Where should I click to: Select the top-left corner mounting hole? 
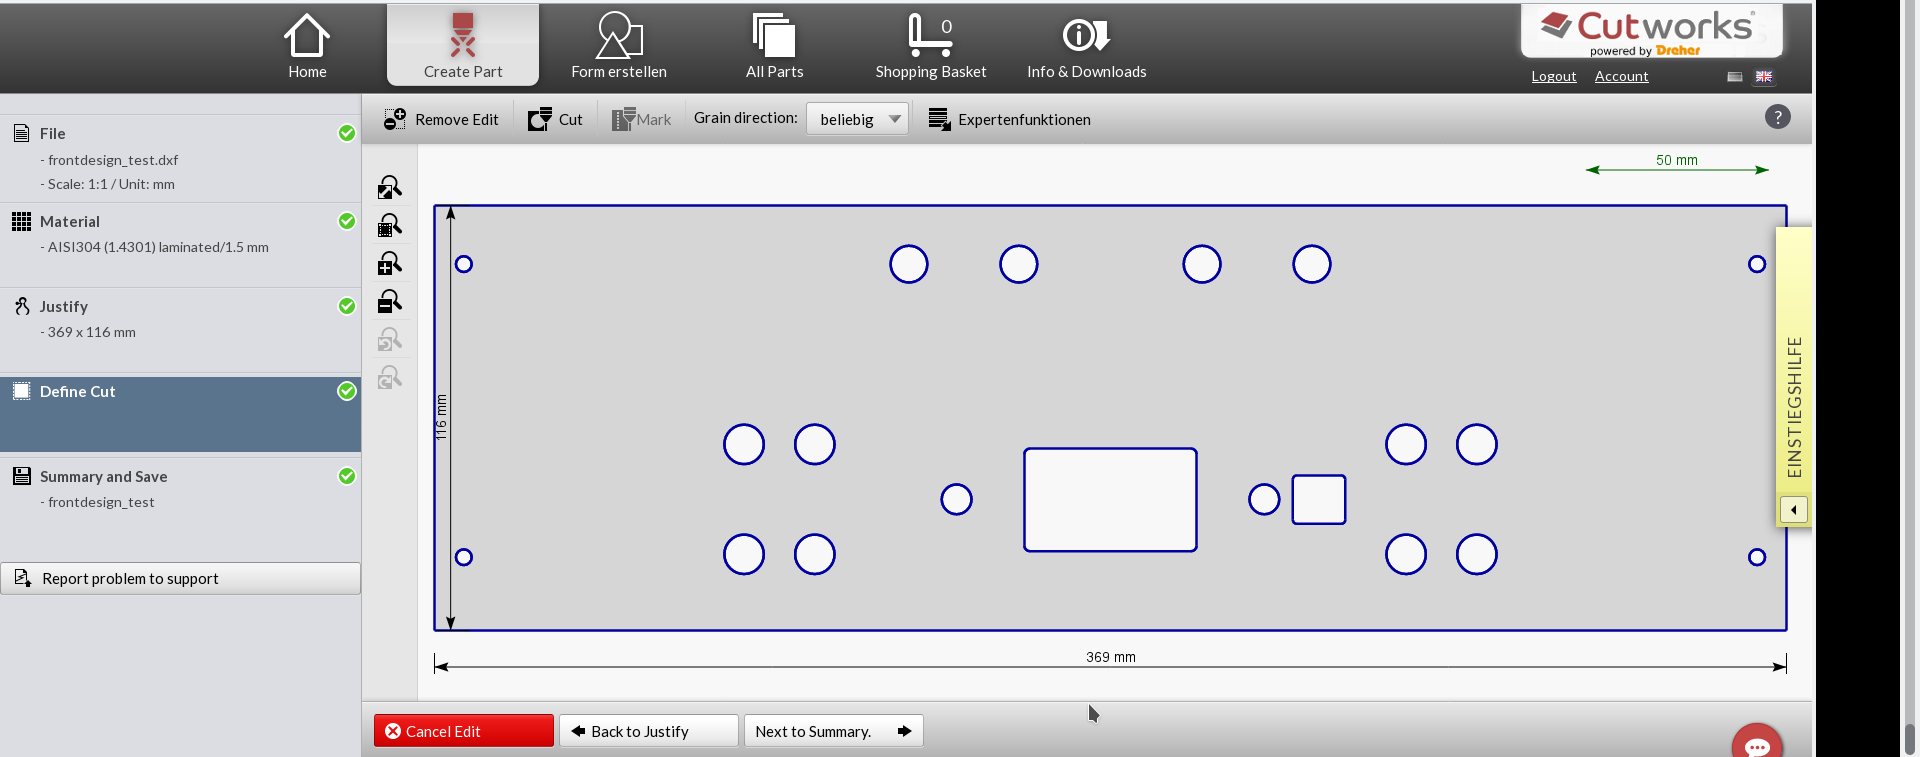463,264
